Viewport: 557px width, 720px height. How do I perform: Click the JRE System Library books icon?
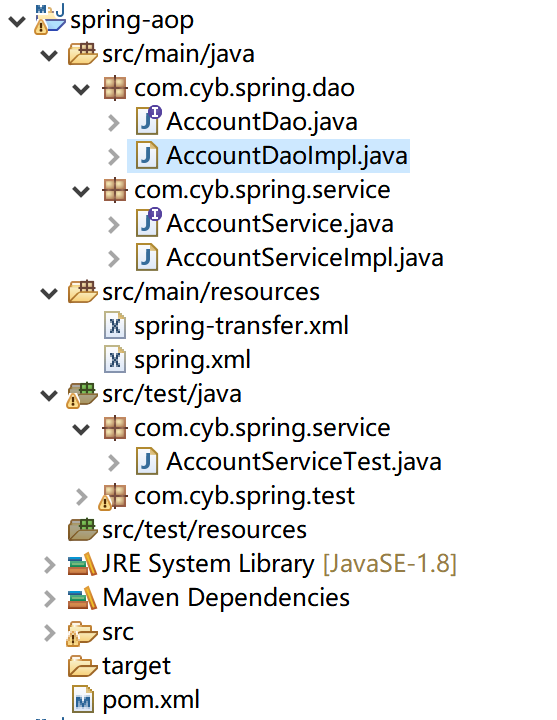[x=82, y=564]
